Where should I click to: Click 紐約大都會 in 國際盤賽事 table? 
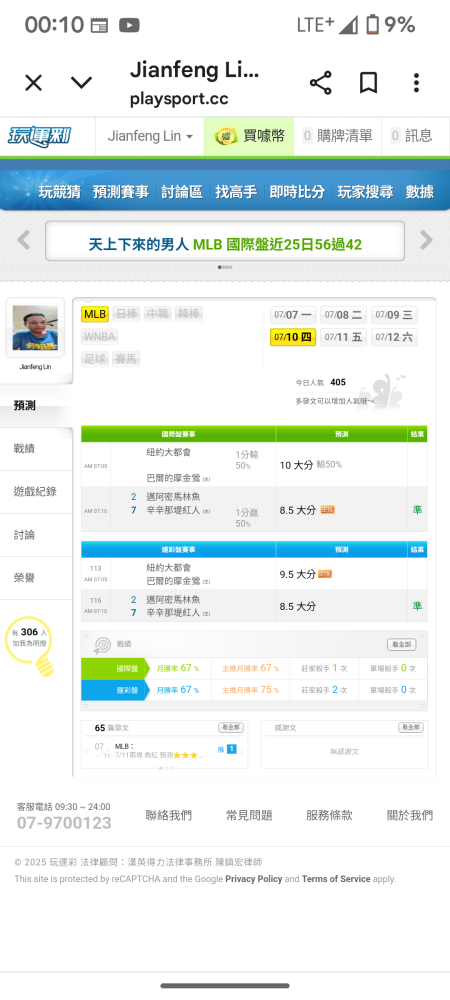168,453
